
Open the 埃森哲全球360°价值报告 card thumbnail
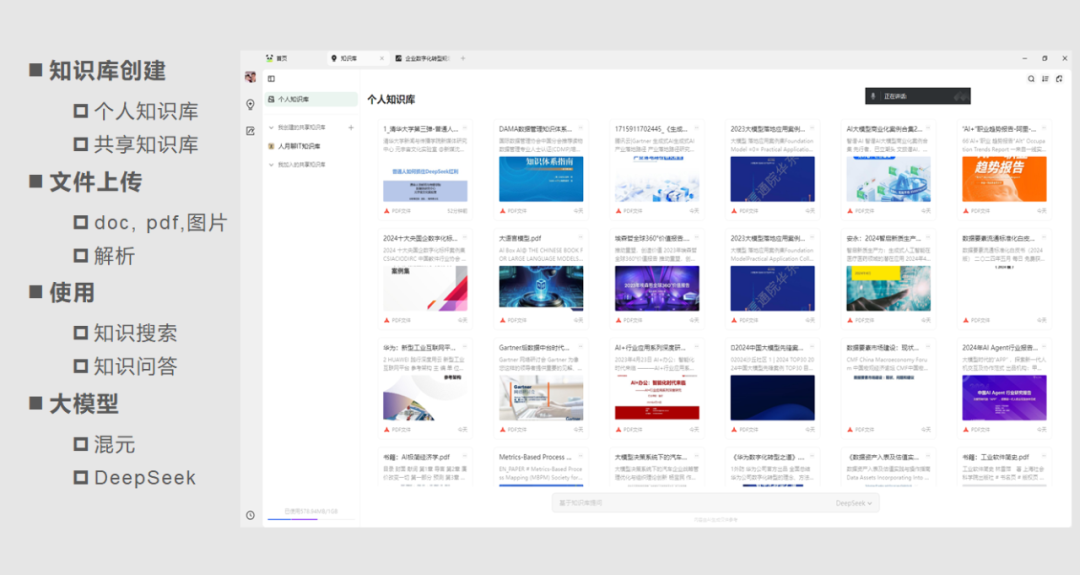(657, 289)
